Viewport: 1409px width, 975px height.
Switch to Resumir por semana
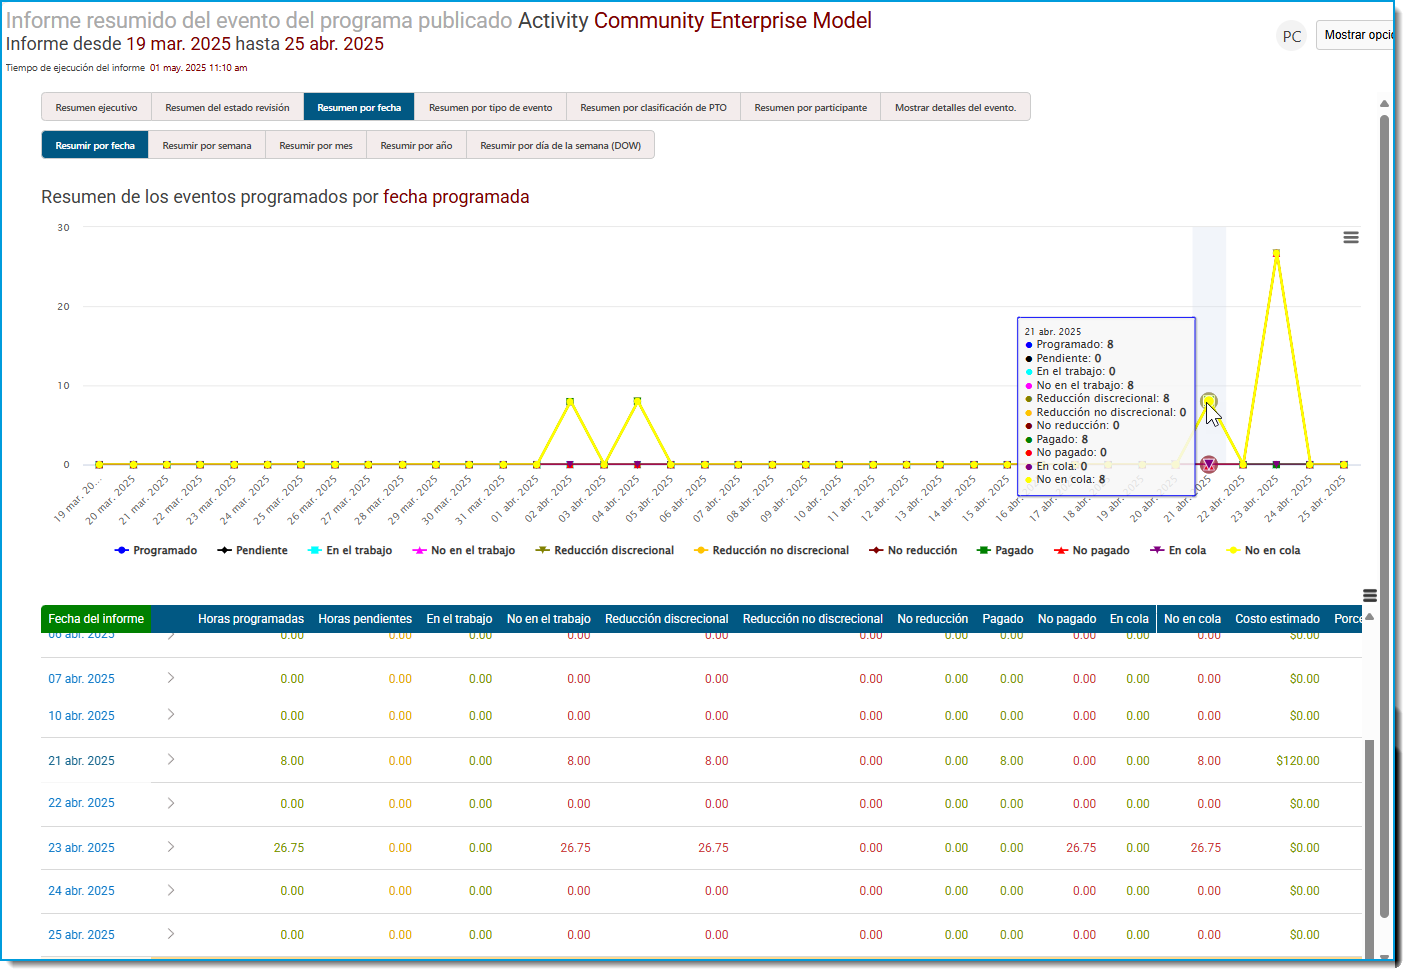pos(207,145)
